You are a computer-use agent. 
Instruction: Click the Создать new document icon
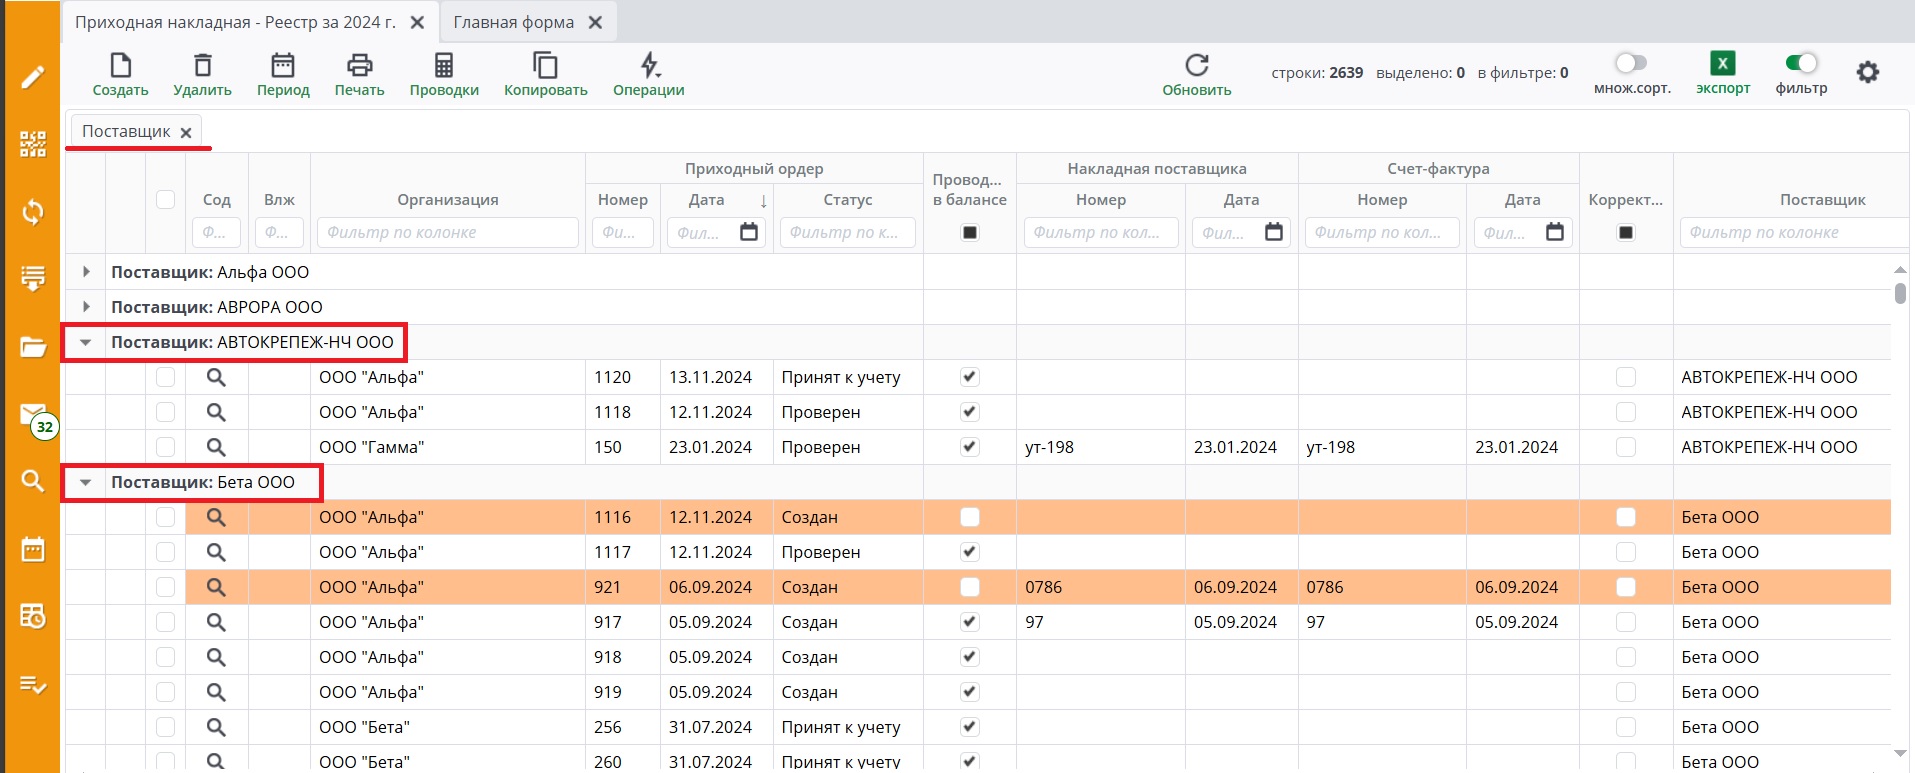pyautogui.click(x=120, y=66)
